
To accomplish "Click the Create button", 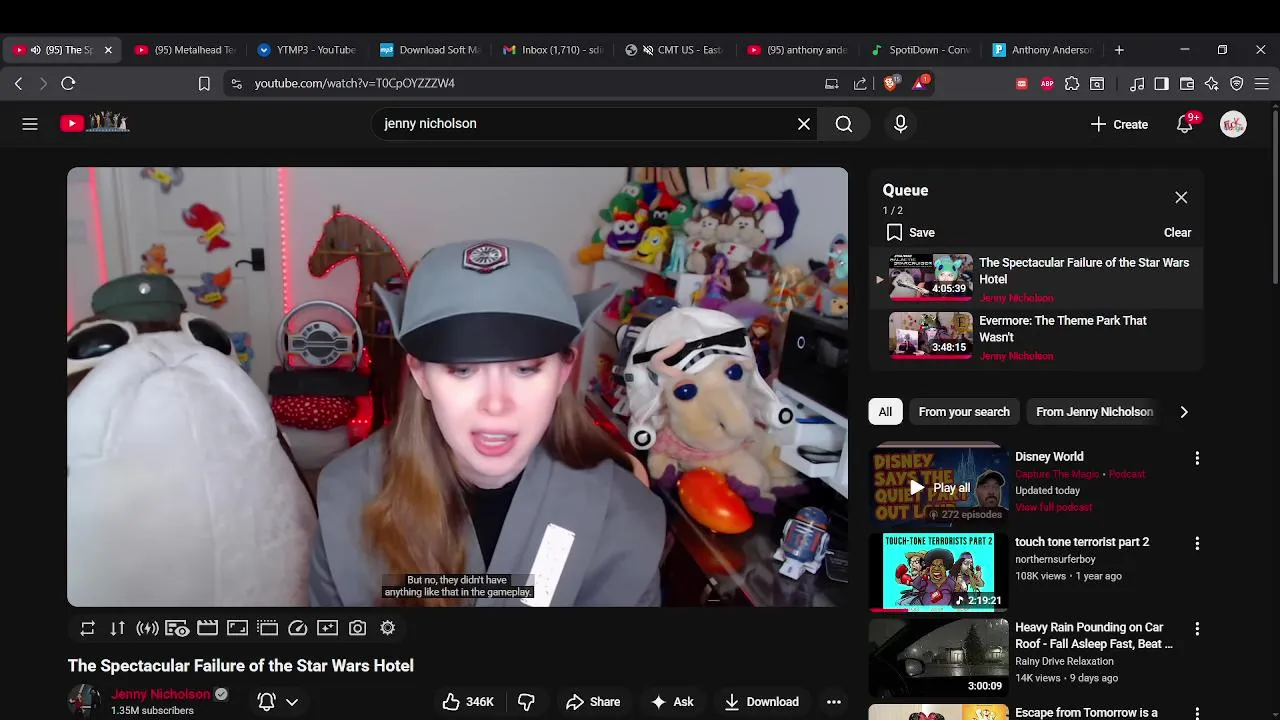I will (1120, 124).
